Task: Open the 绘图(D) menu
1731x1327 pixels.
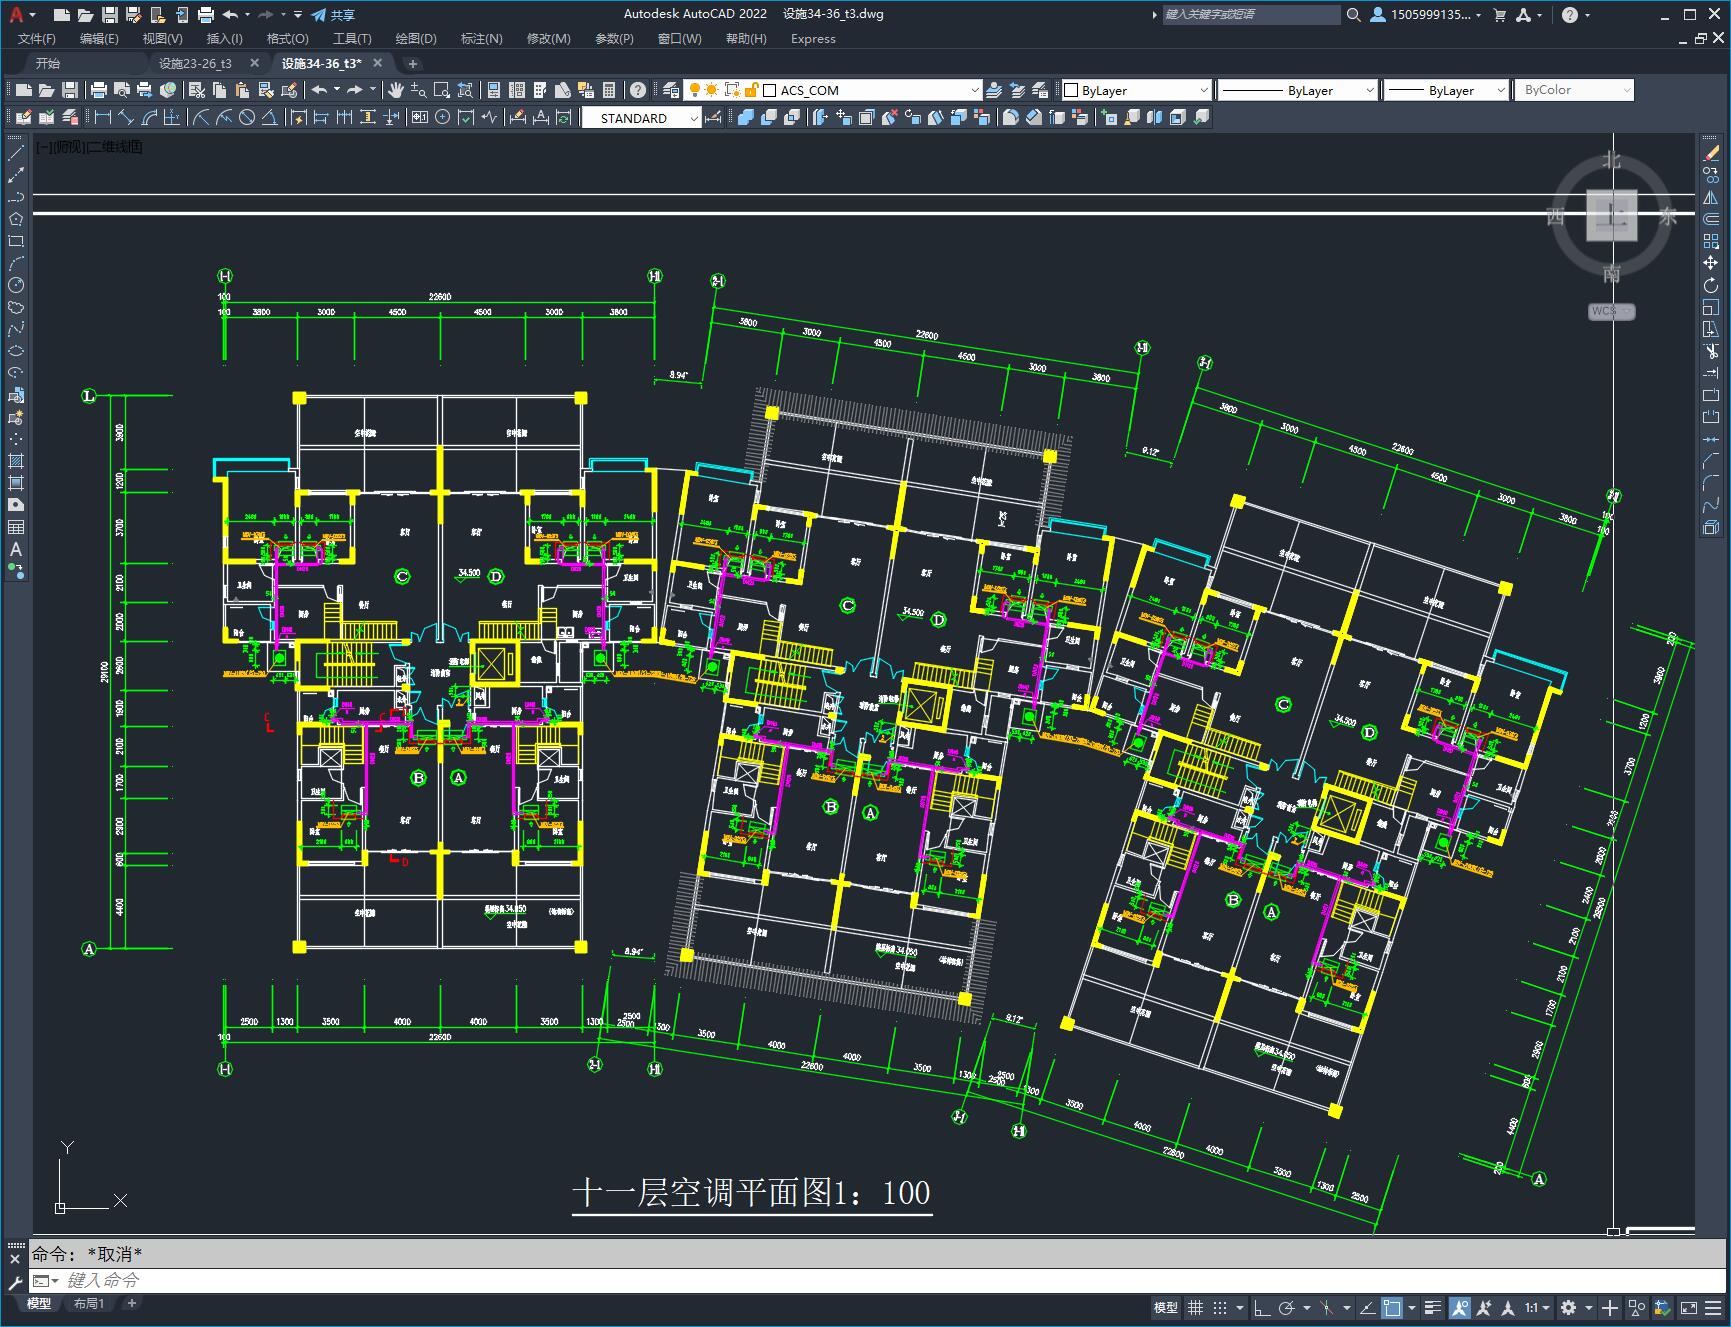Action: pos(416,39)
